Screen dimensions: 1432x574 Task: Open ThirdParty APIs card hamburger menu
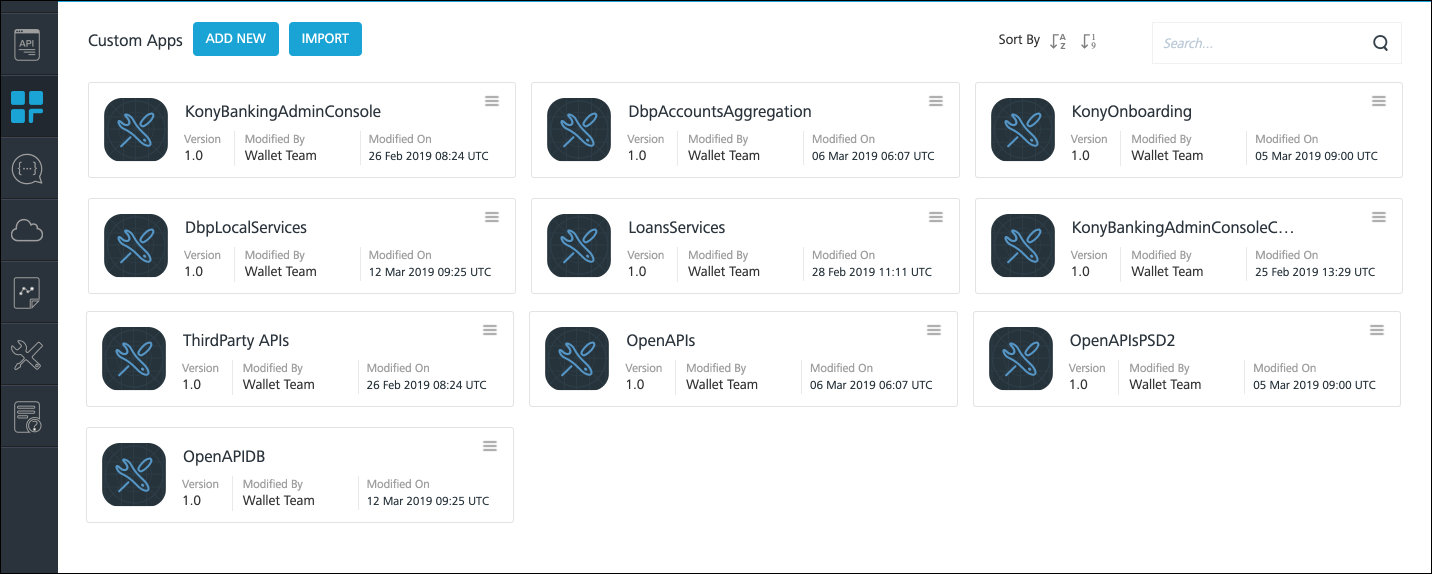pos(490,330)
